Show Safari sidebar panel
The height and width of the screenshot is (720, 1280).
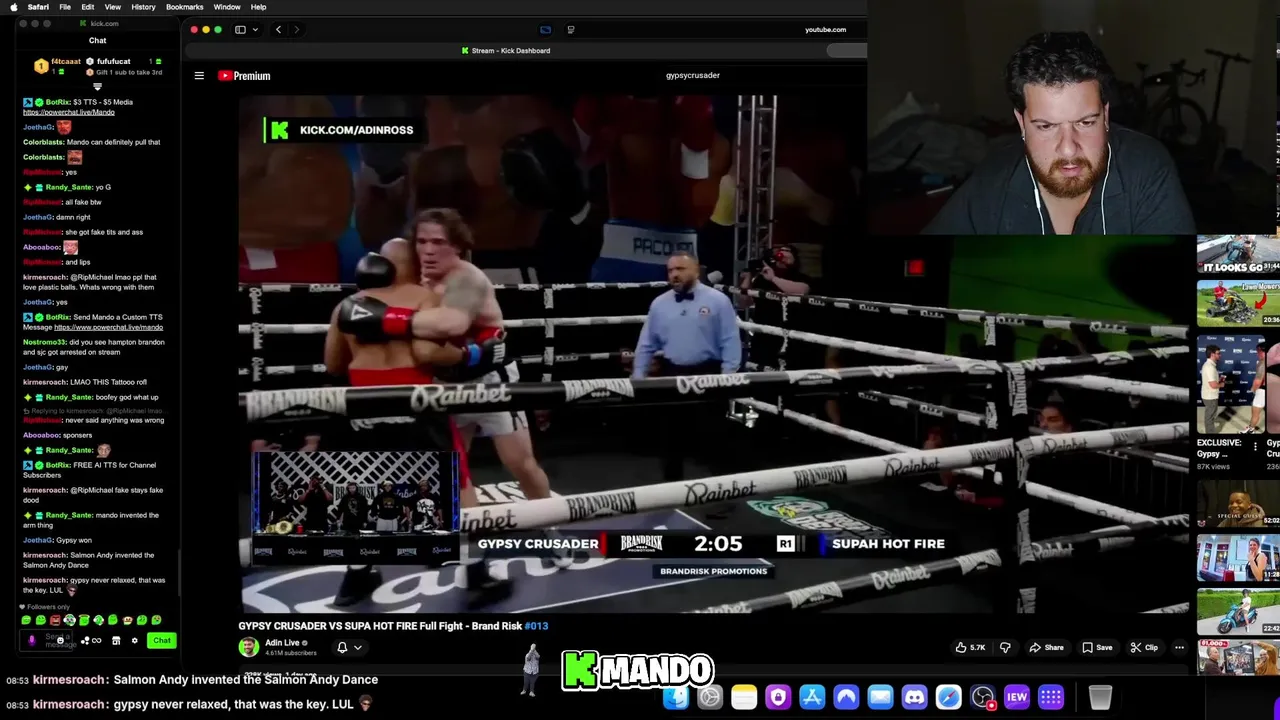point(240,29)
